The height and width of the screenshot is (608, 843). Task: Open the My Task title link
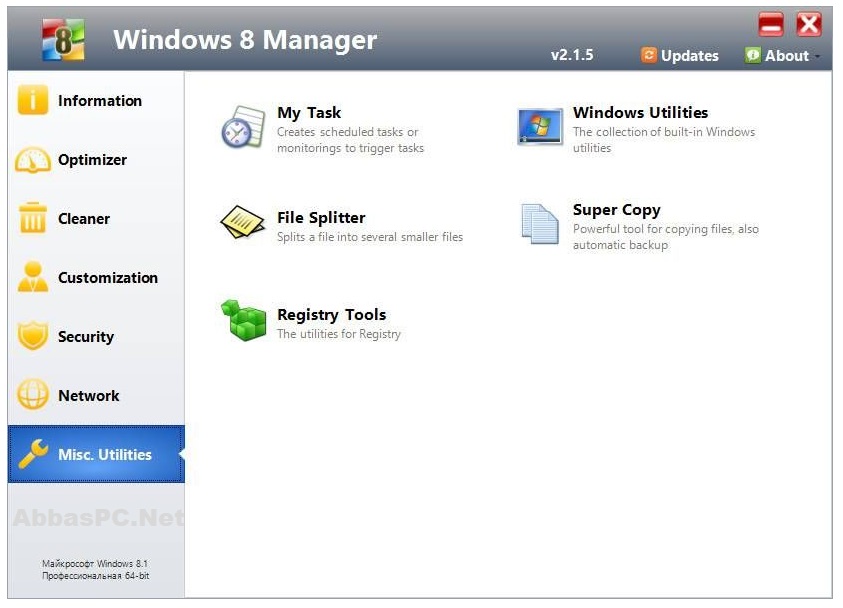pos(309,113)
